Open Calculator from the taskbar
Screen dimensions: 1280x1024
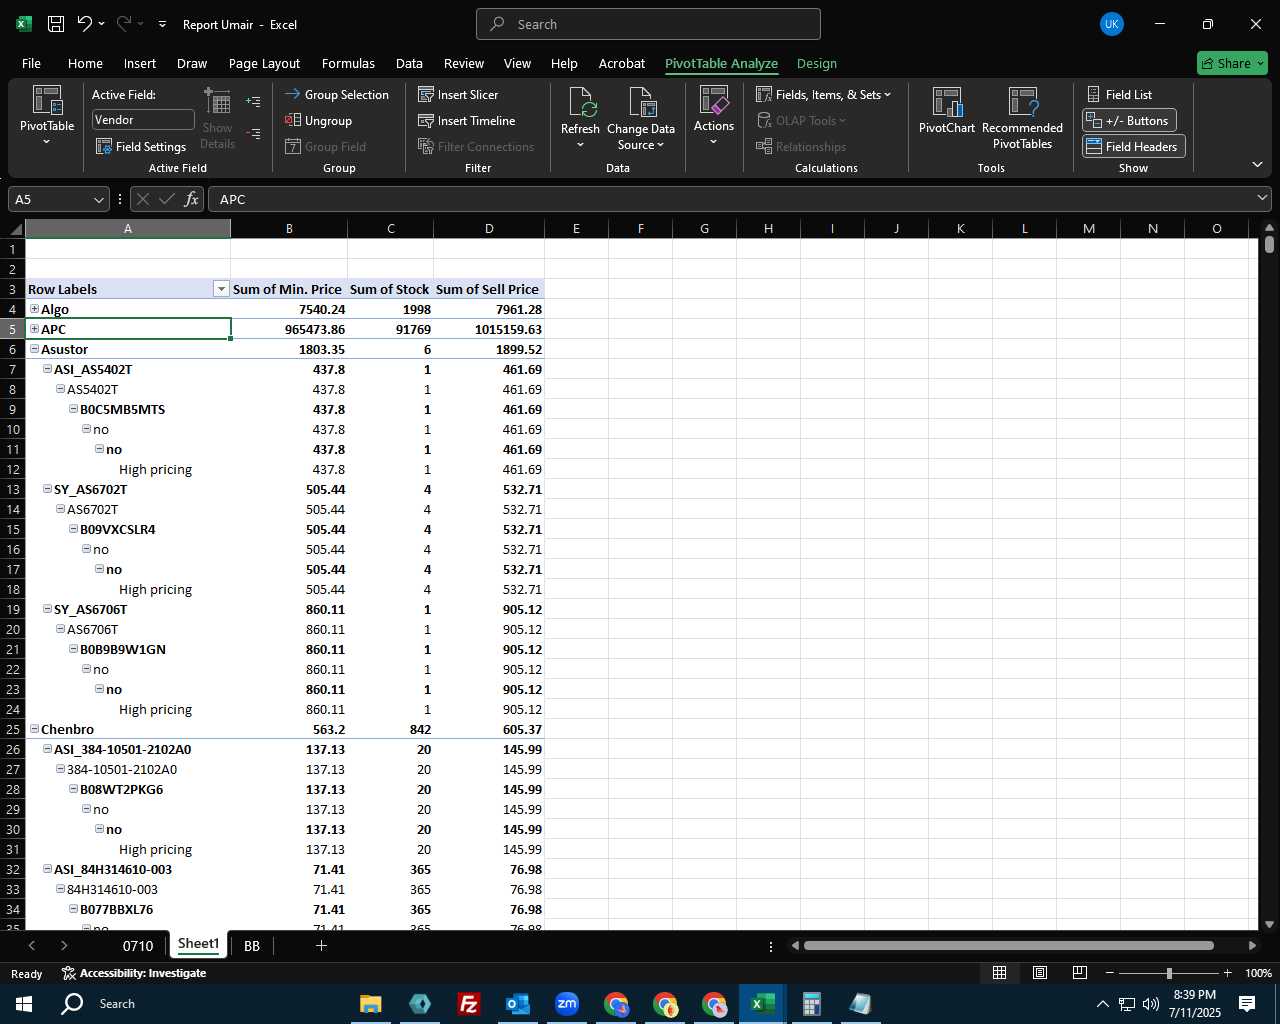click(811, 1003)
